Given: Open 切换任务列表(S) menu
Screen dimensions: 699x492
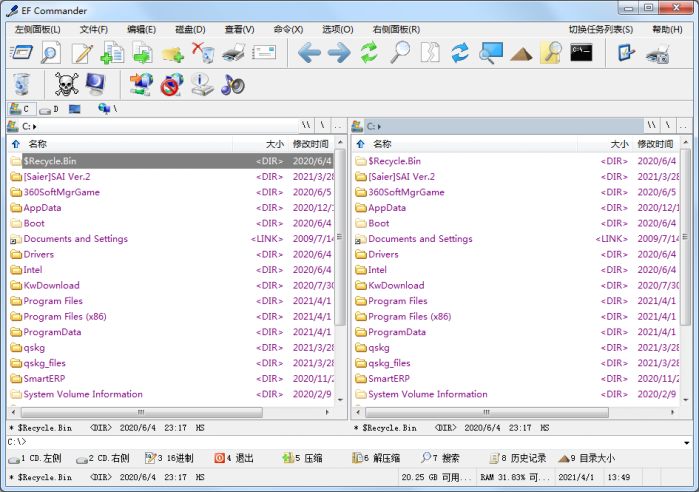Looking at the screenshot, I should (x=600, y=29).
